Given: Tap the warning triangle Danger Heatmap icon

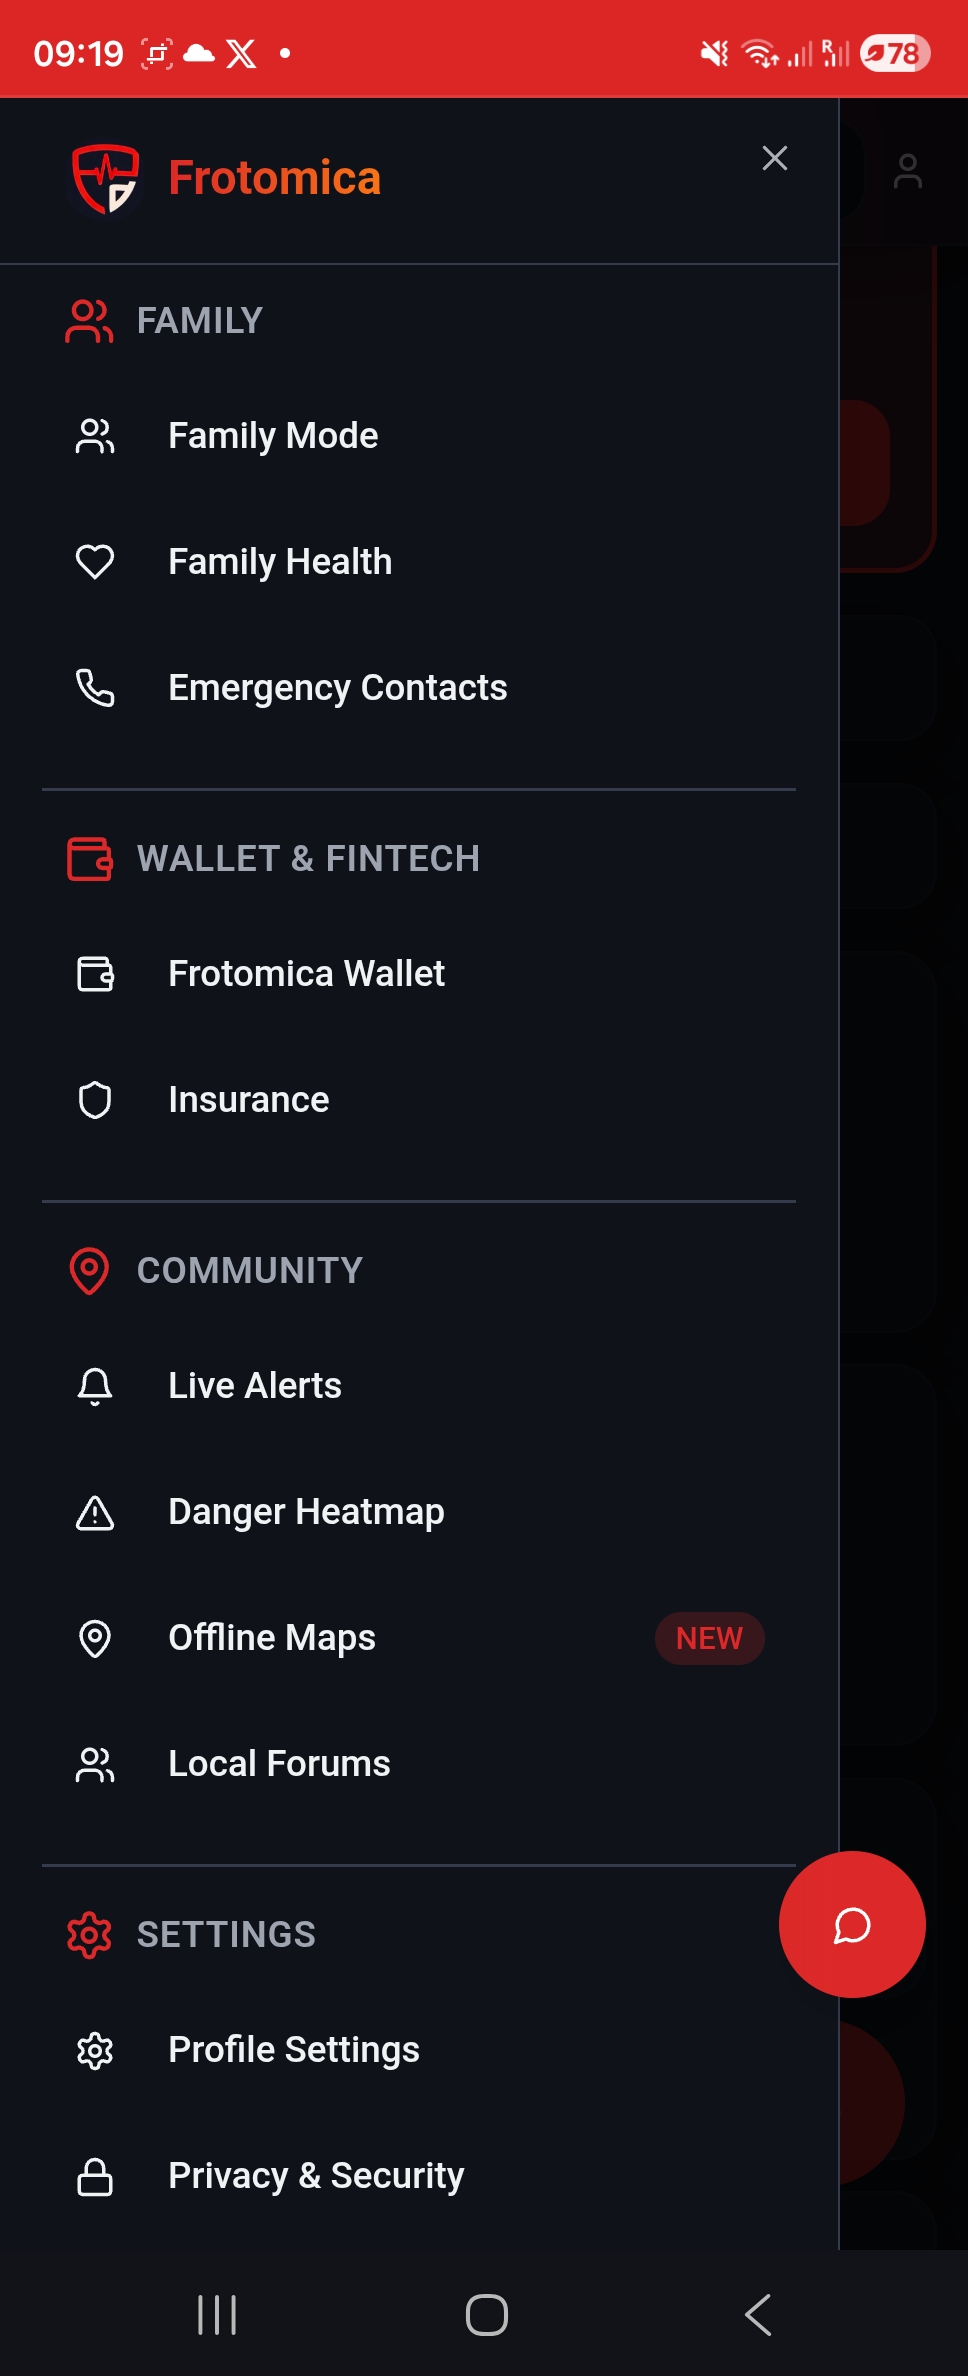Looking at the screenshot, I should tap(95, 1512).
